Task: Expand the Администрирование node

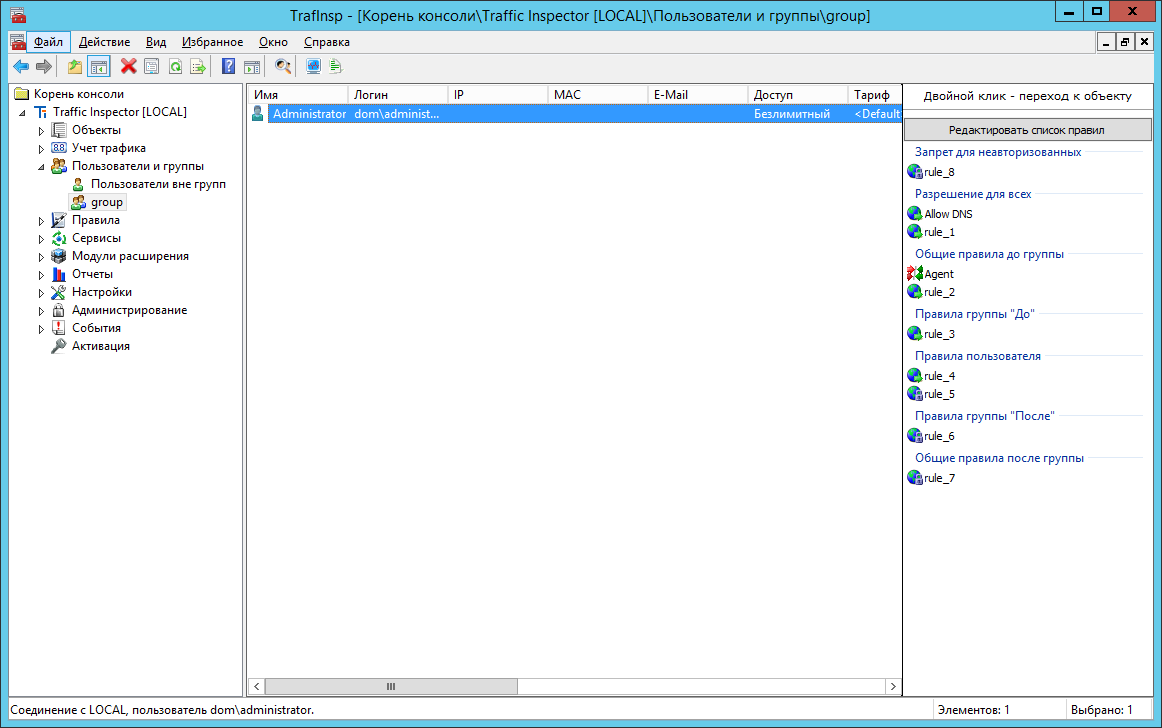Action: coord(42,311)
